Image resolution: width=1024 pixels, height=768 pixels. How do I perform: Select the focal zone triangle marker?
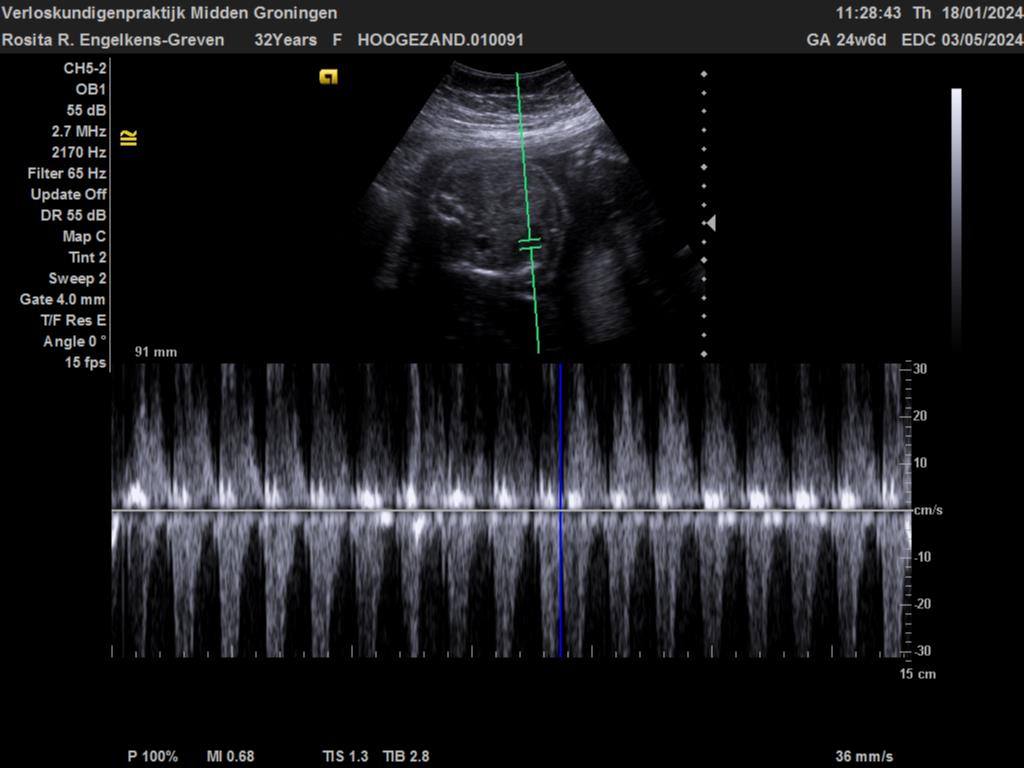(710, 223)
